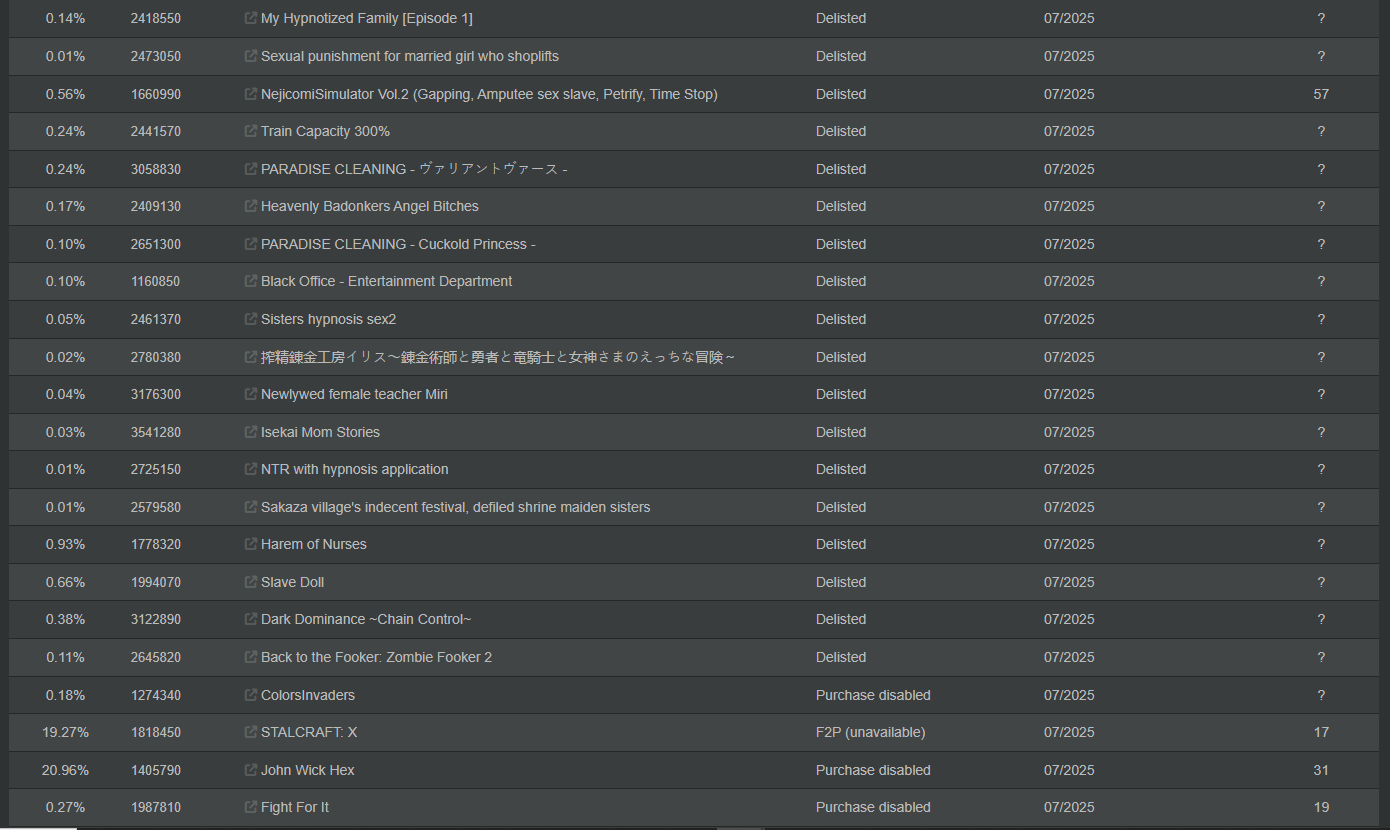The height and width of the screenshot is (830, 1390).
Task: Click external link icon for Harem of Nurses
Action: point(251,544)
